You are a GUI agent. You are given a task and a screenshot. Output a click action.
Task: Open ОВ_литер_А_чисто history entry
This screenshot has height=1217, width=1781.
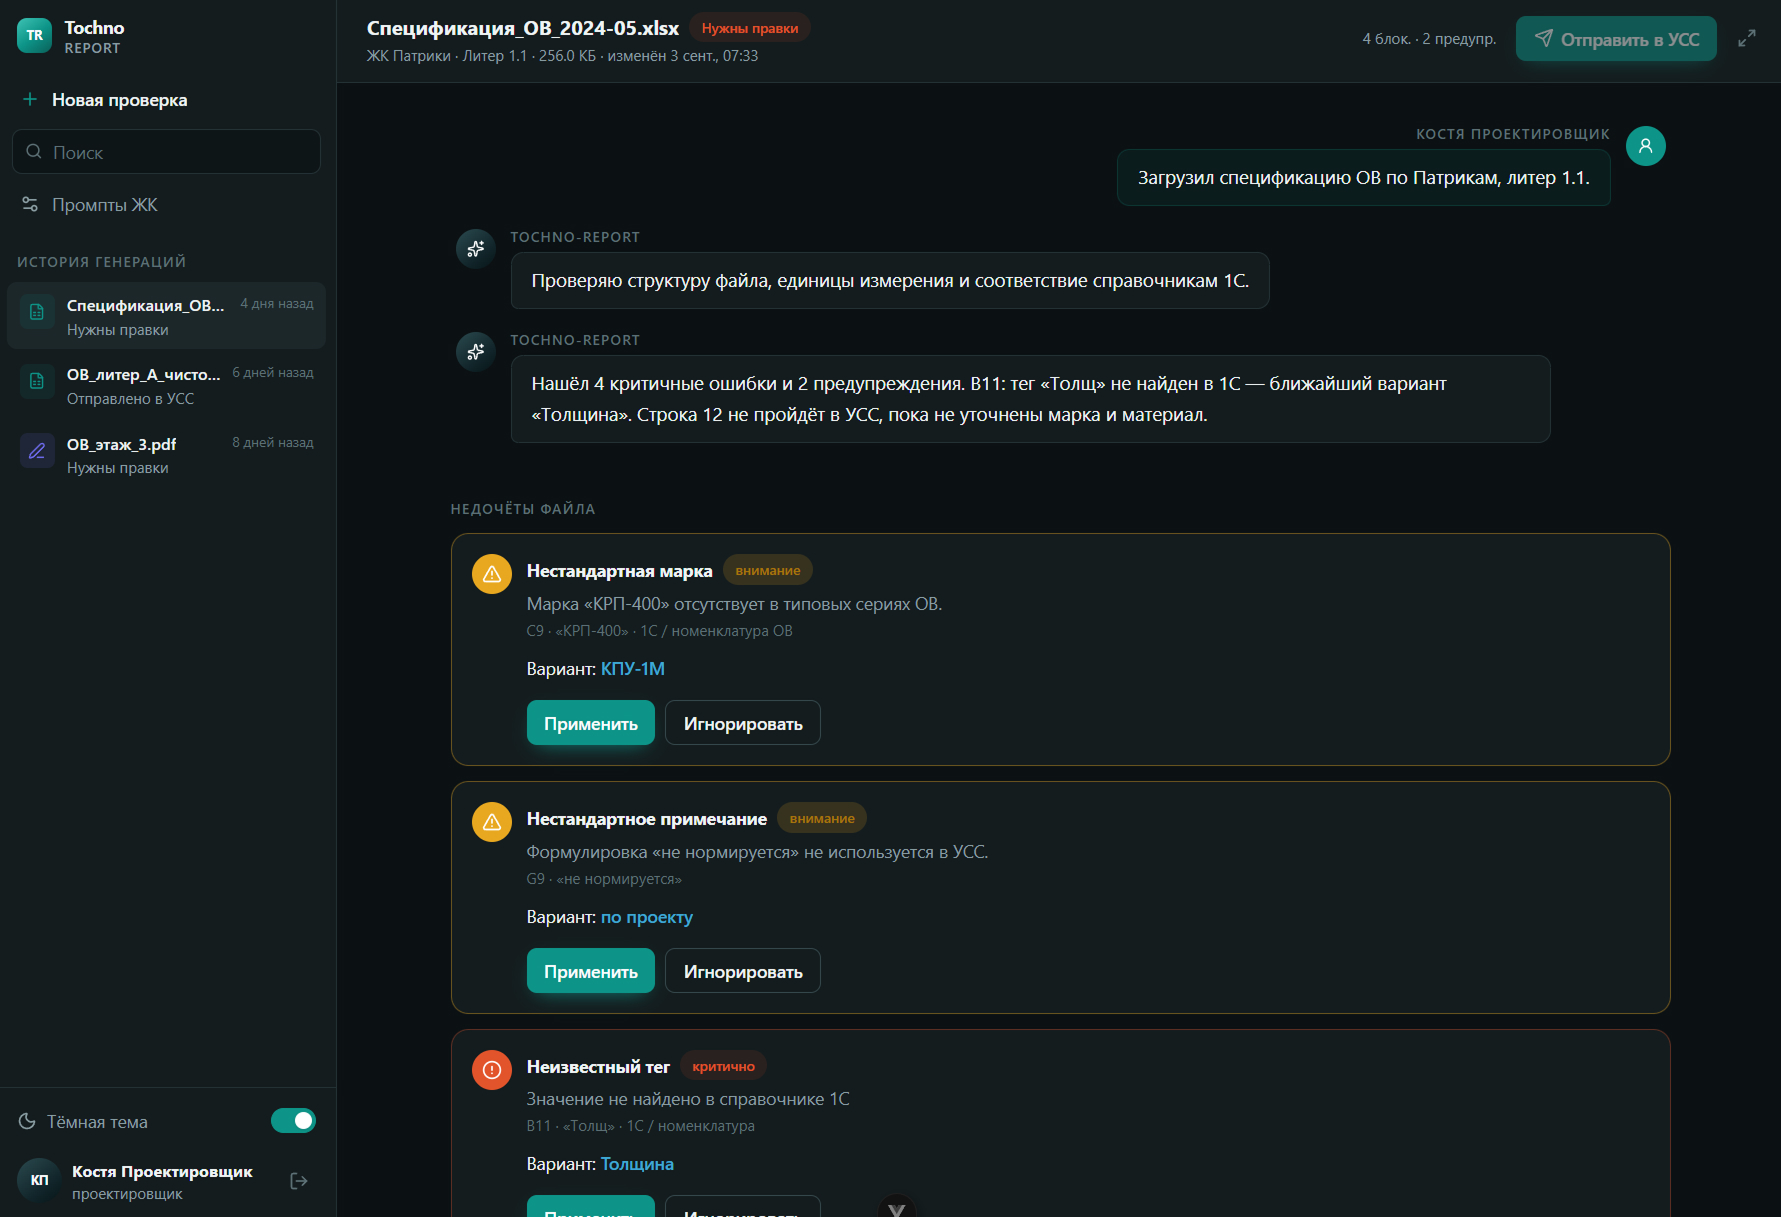[167, 385]
